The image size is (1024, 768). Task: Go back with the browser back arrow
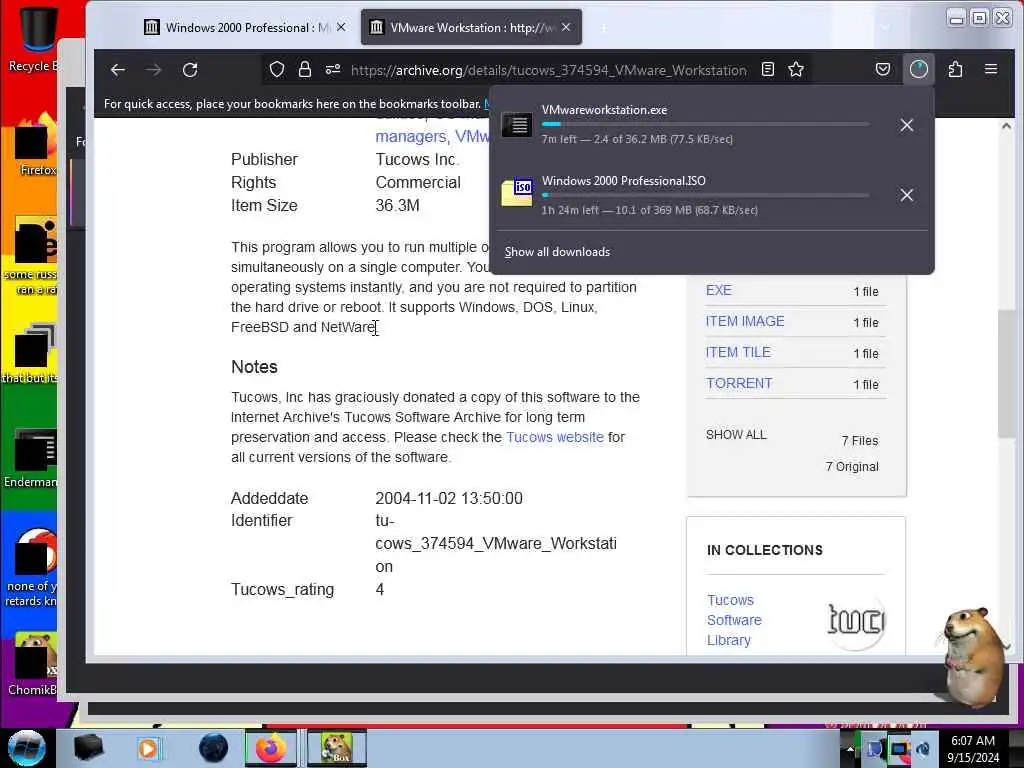118,70
